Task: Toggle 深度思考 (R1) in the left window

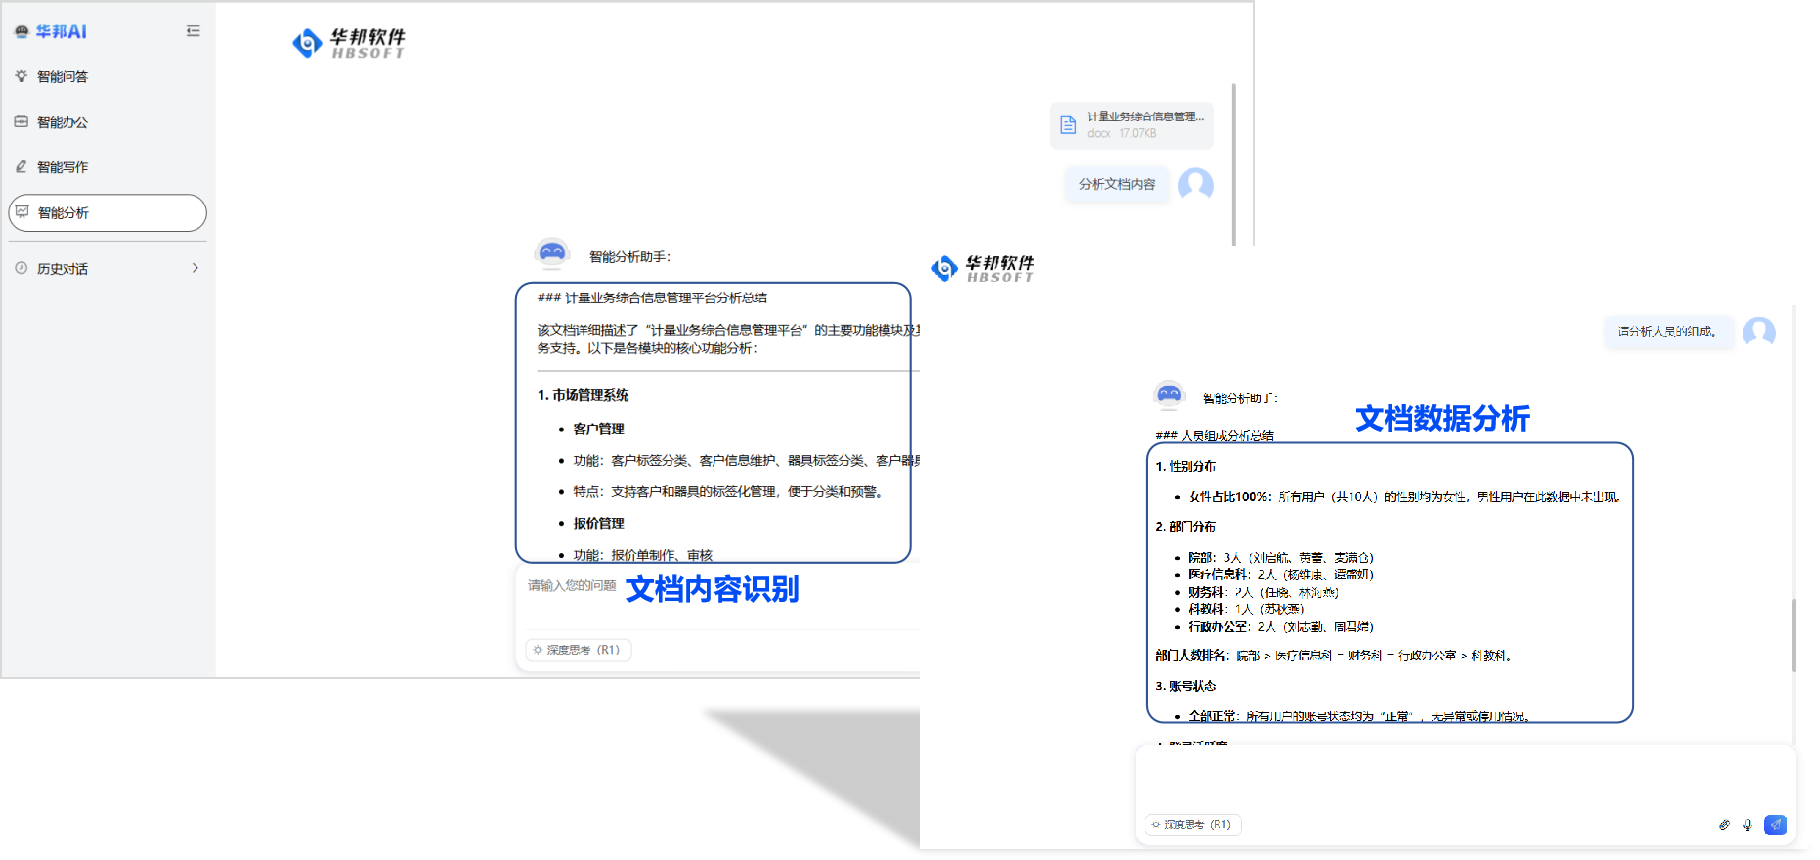Action: click(578, 650)
